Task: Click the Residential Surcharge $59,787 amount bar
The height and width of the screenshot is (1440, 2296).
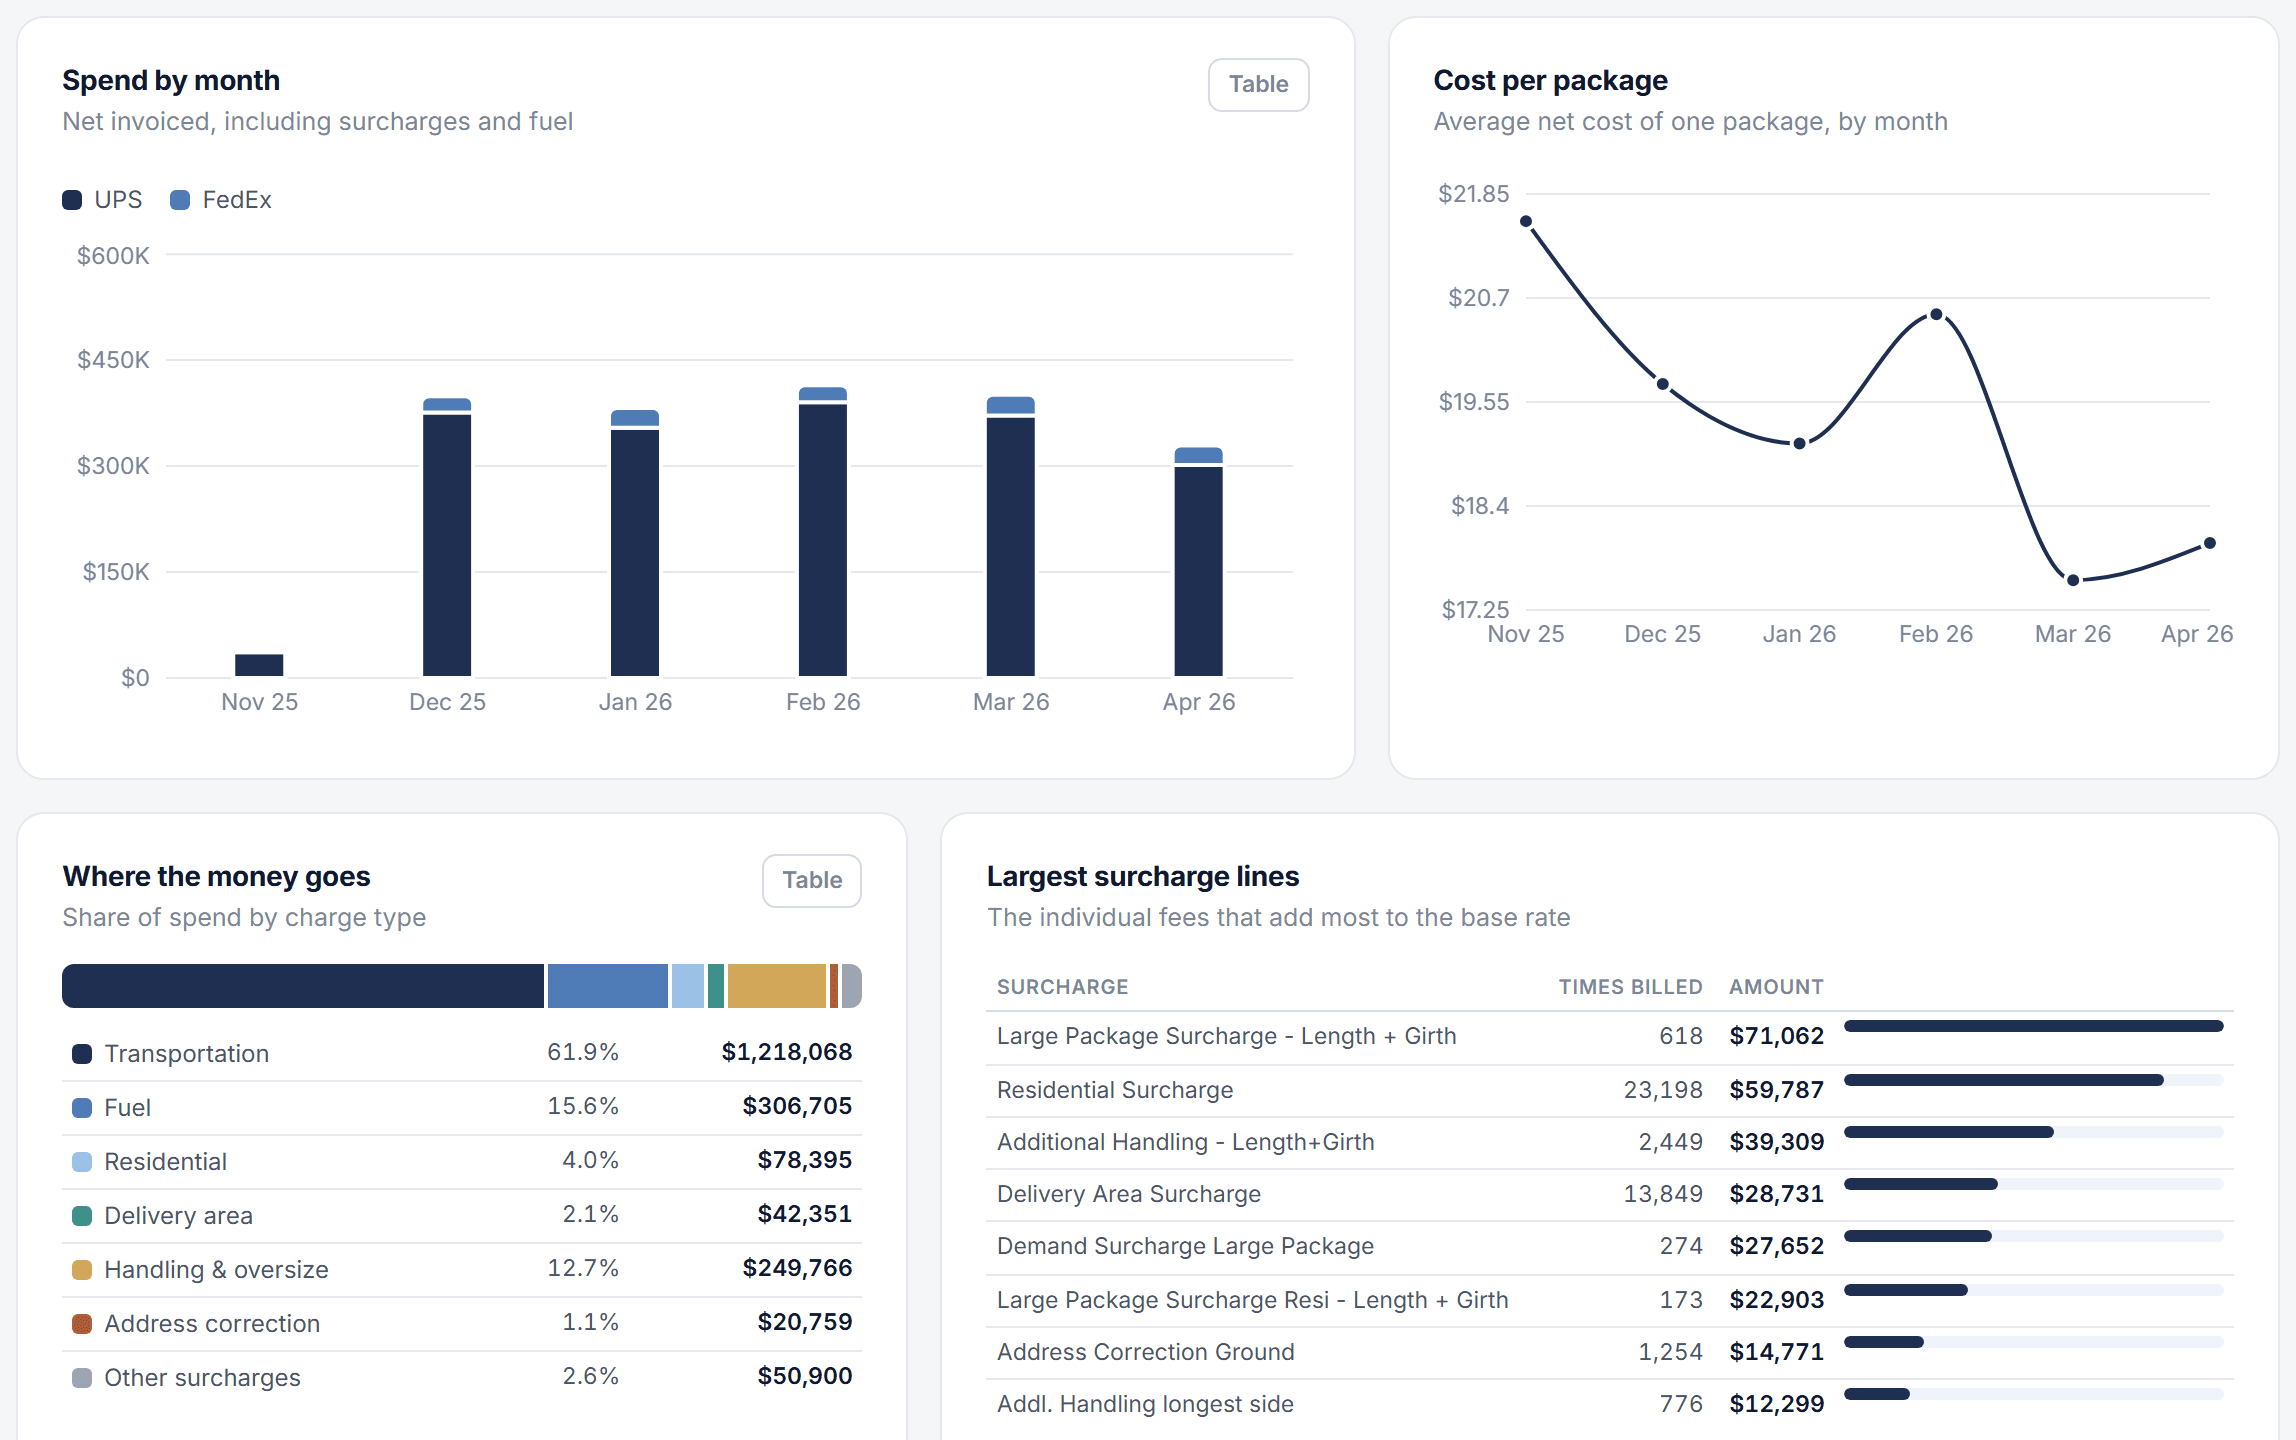Action: tap(2004, 1080)
